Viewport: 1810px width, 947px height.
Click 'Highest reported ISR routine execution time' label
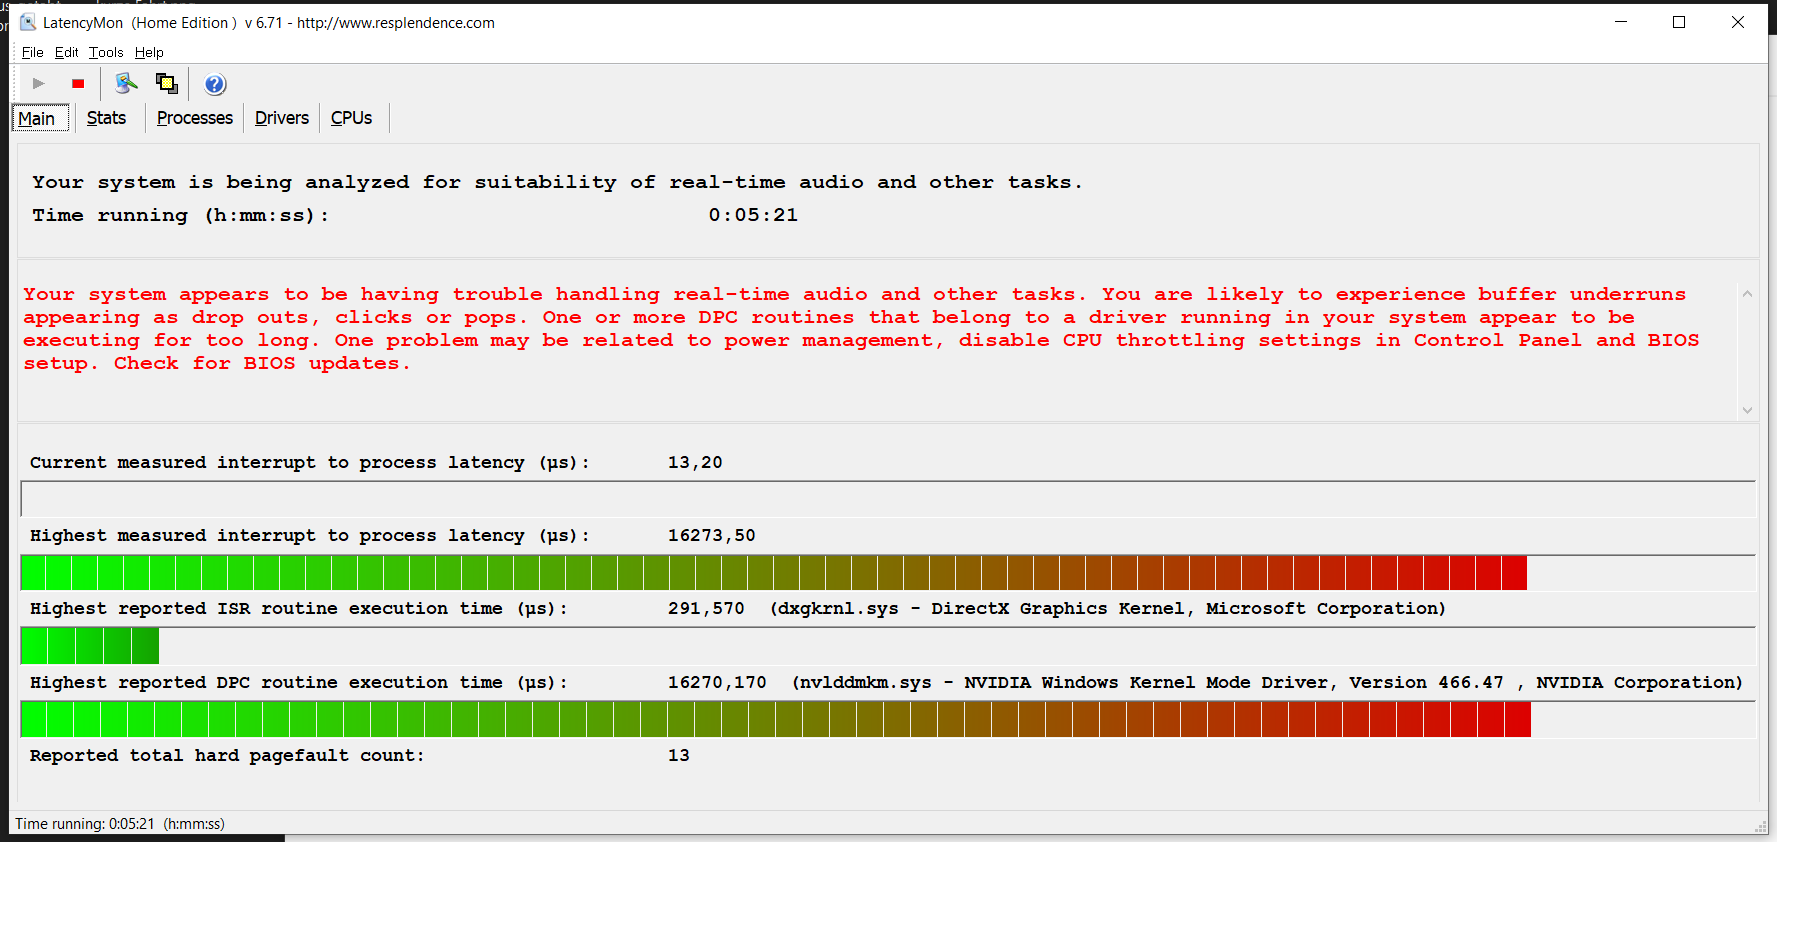(299, 608)
